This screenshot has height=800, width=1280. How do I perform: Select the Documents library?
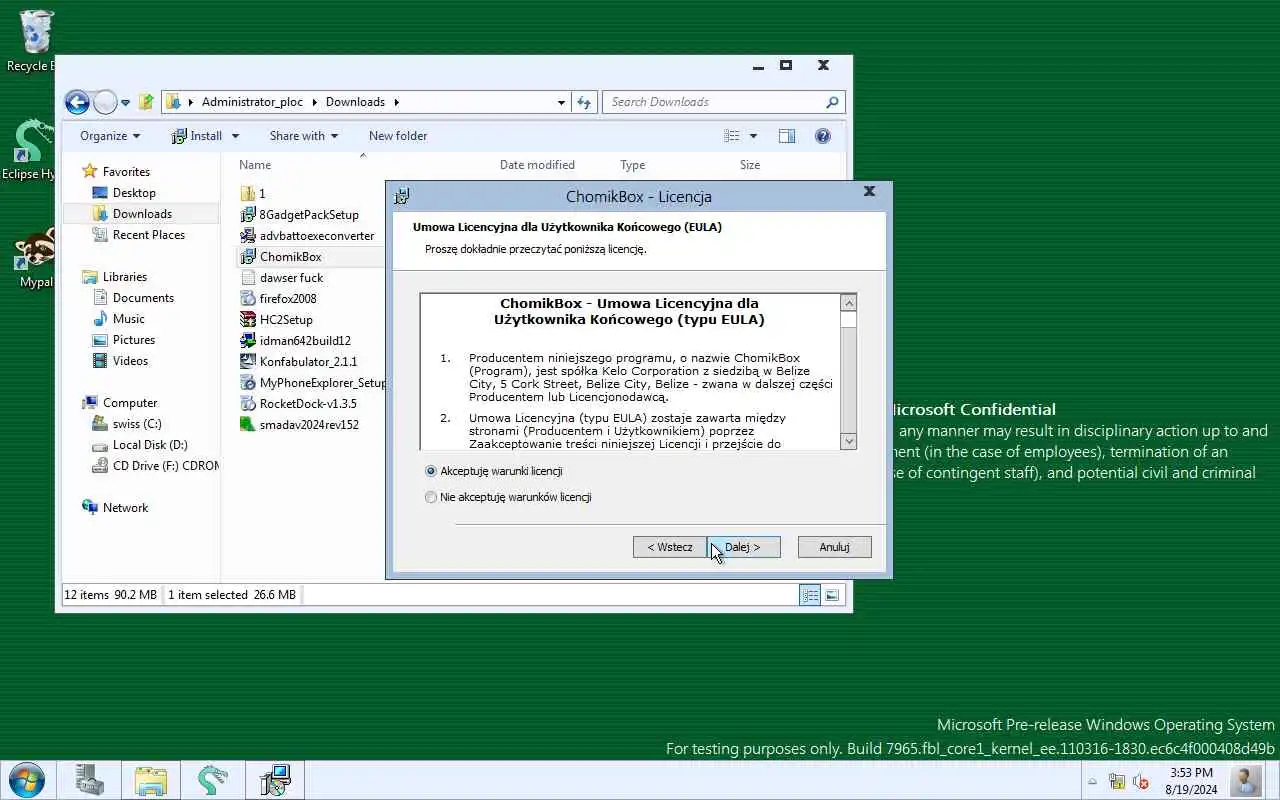(143, 298)
